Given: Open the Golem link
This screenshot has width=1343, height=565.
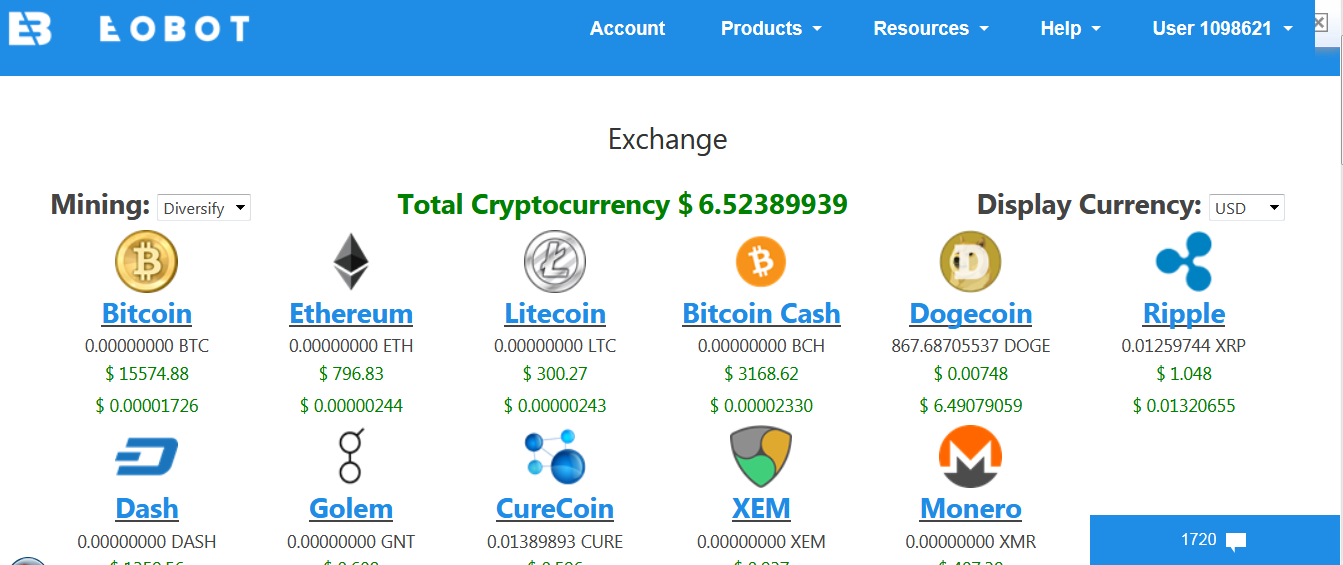Looking at the screenshot, I should [351, 509].
